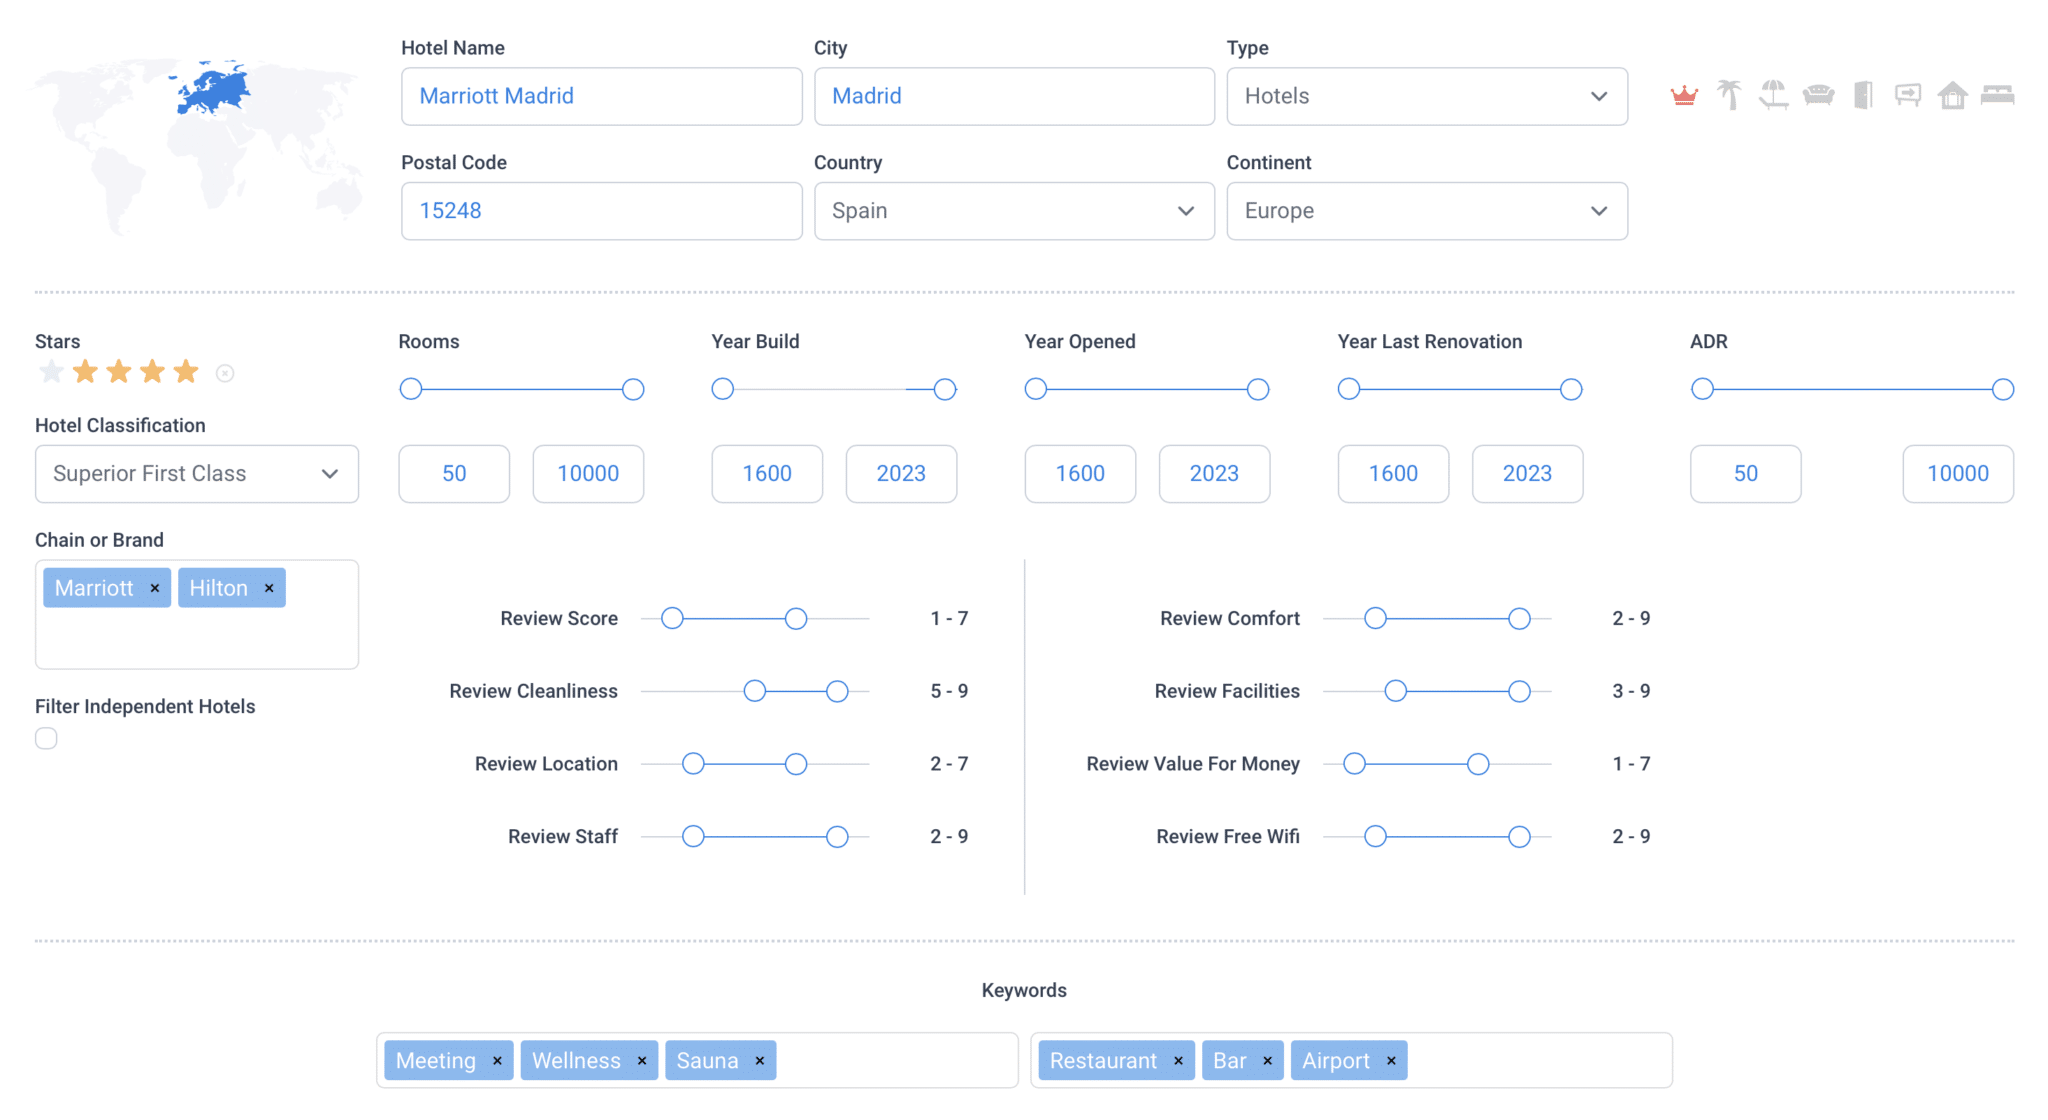Remove the Marriott chain tag

pos(155,588)
